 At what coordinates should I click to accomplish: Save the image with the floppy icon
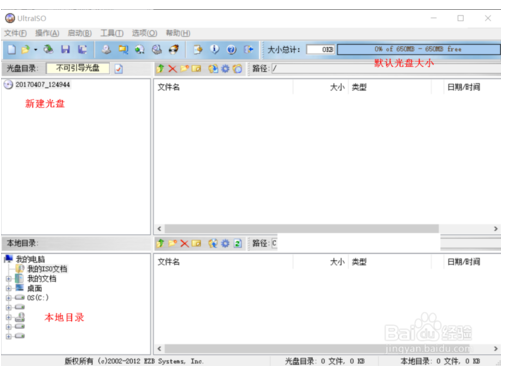[x=65, y=50]
